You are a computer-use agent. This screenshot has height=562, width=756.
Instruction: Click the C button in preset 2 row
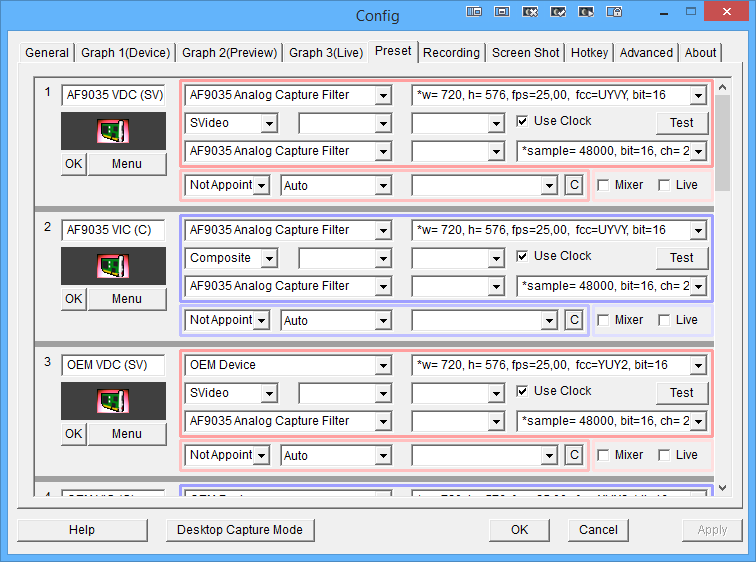[x=574, y=320]
